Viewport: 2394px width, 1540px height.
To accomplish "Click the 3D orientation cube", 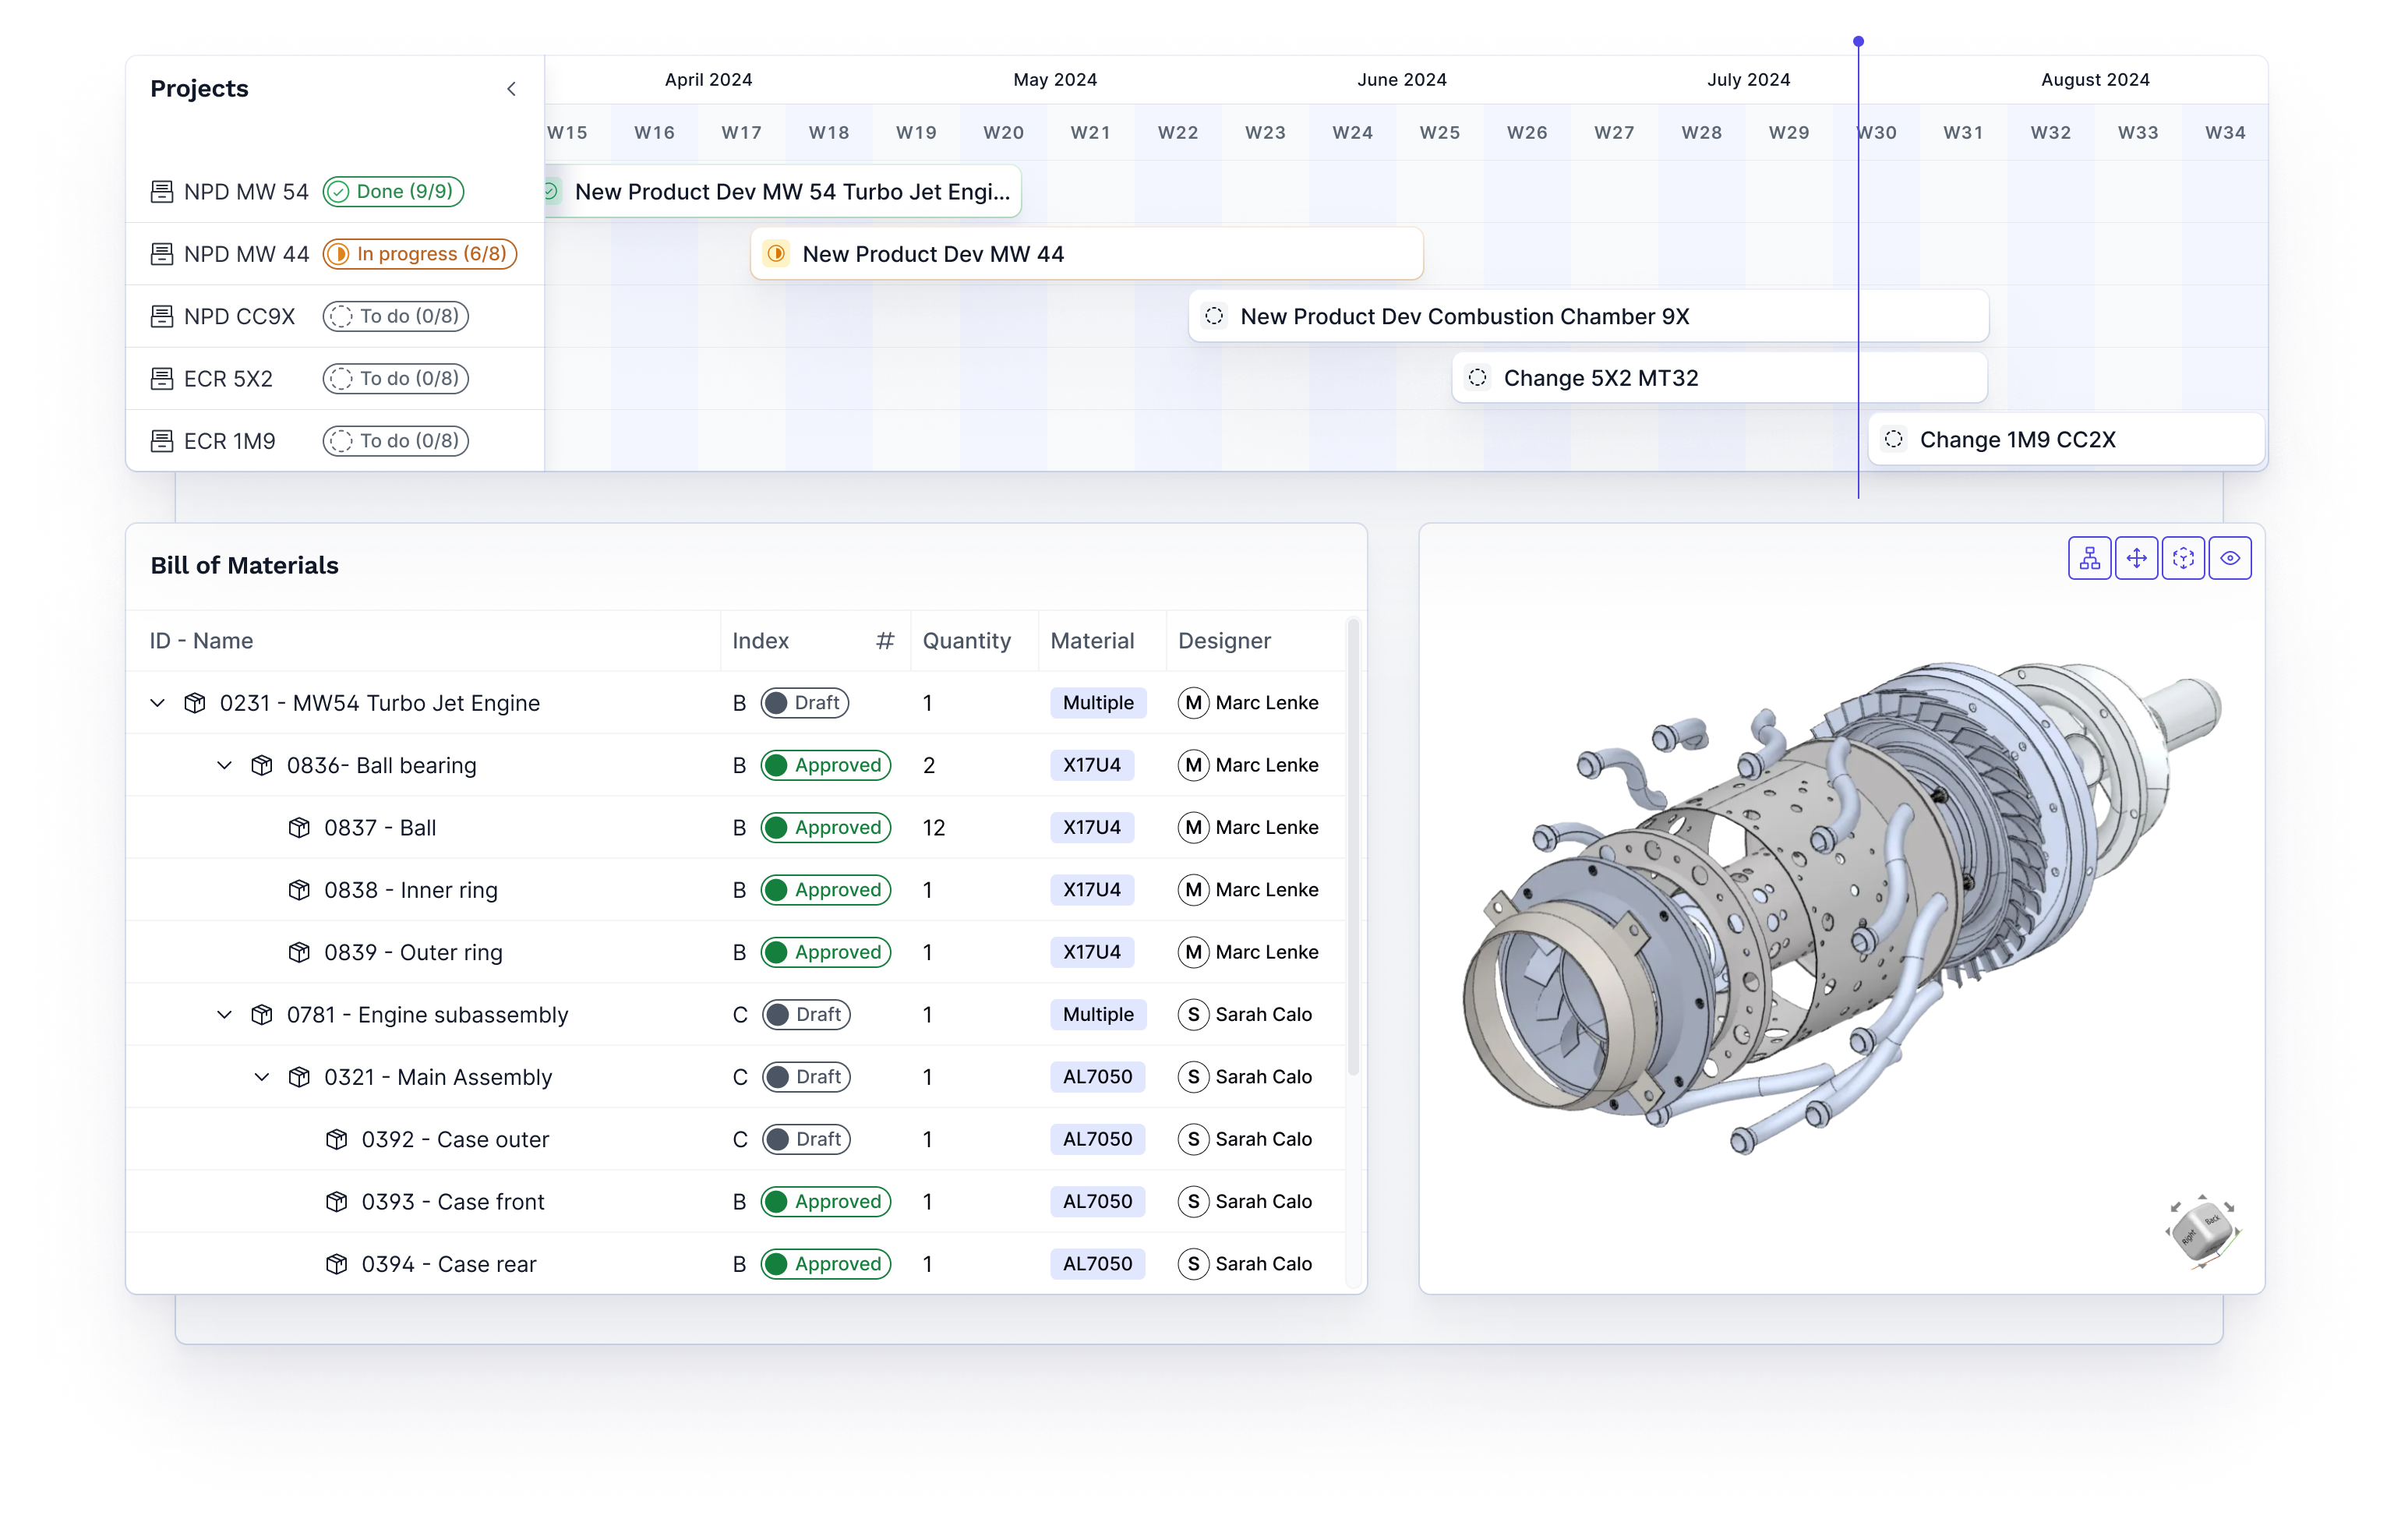I will pos(2202,1230).
